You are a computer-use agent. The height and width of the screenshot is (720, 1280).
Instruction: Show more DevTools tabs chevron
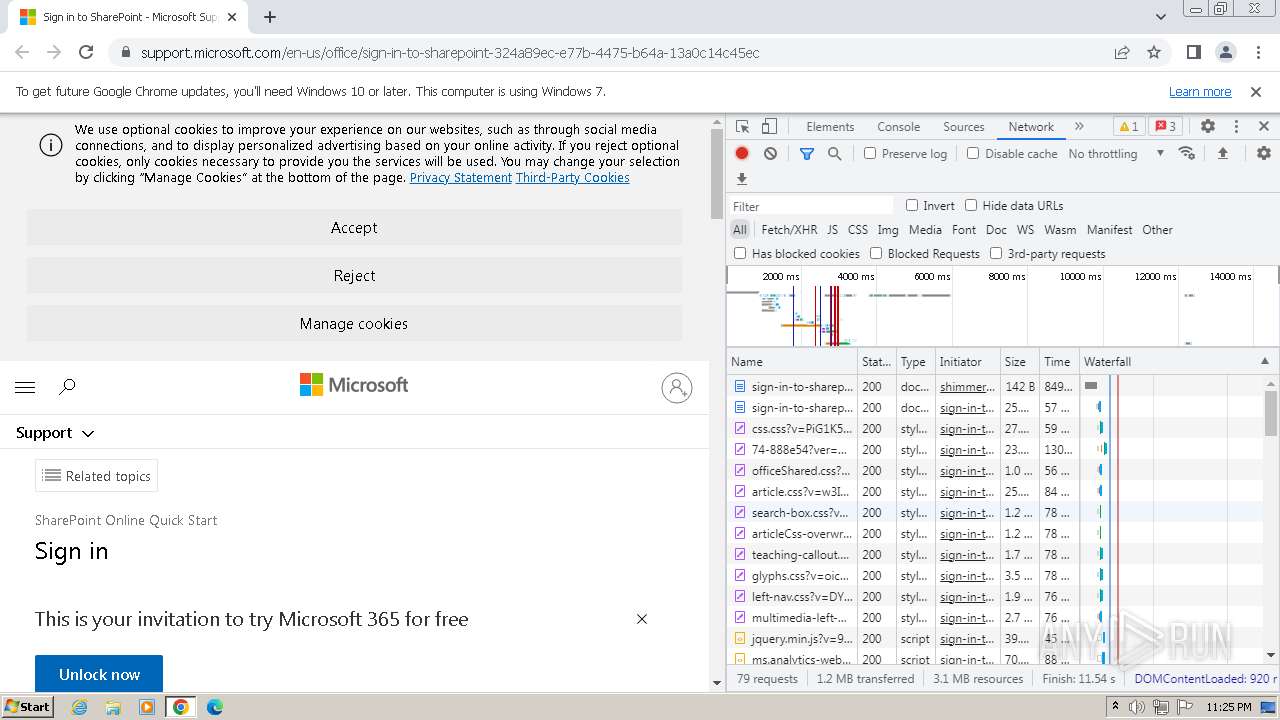[1079, 127]
